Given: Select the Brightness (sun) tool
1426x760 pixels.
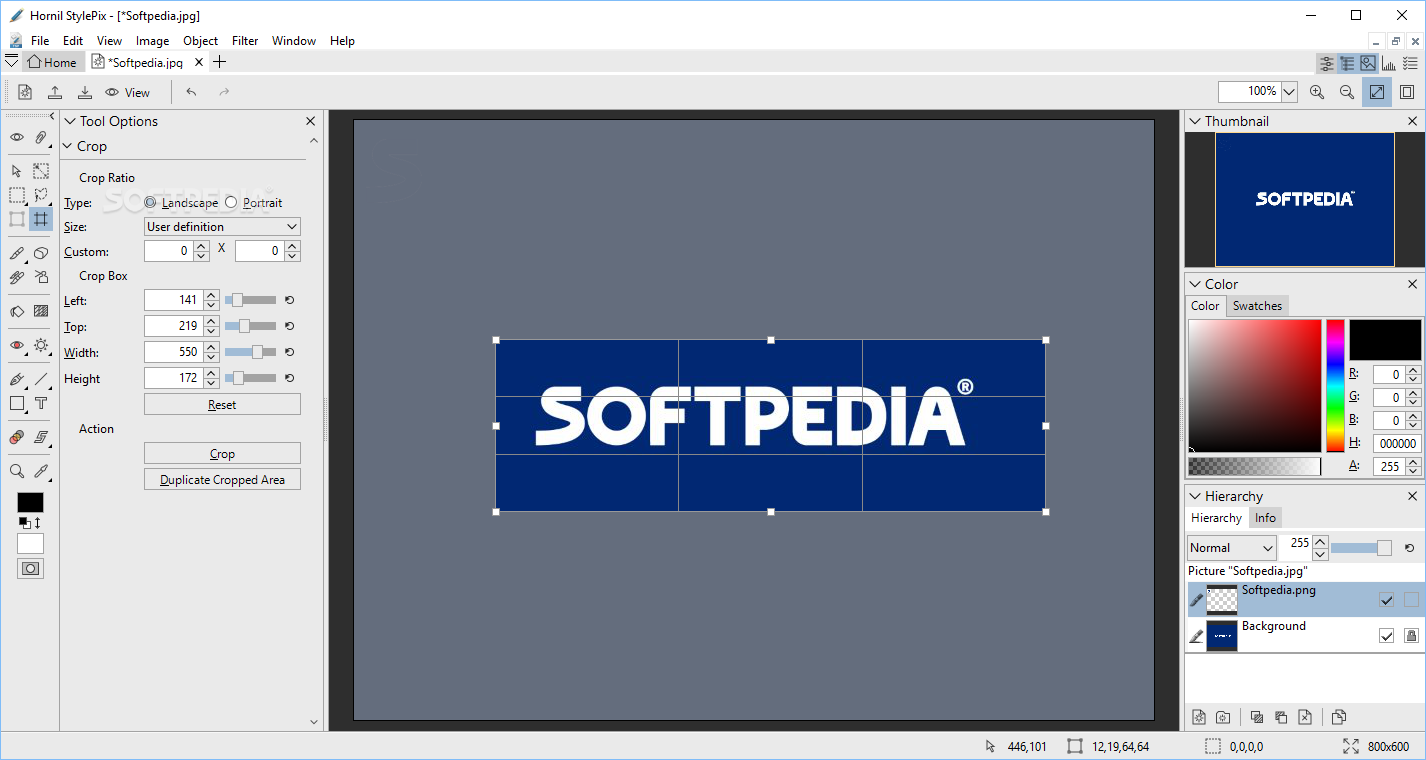Looking at the screenshot, I should point(41,345).
